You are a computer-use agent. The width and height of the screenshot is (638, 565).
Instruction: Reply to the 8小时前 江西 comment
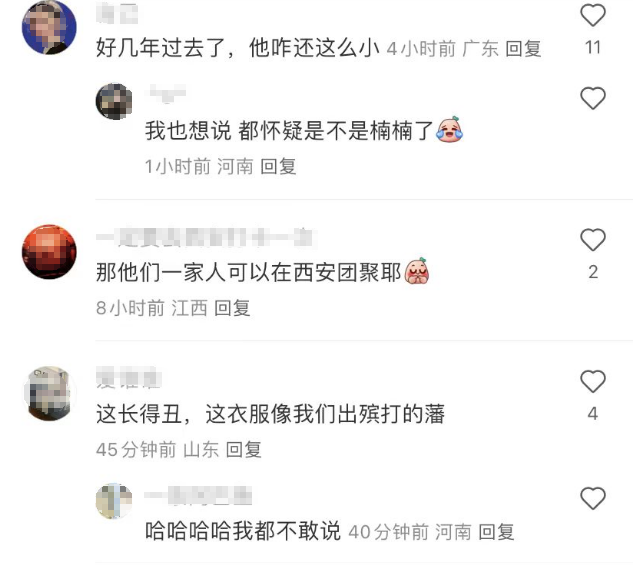232,308
